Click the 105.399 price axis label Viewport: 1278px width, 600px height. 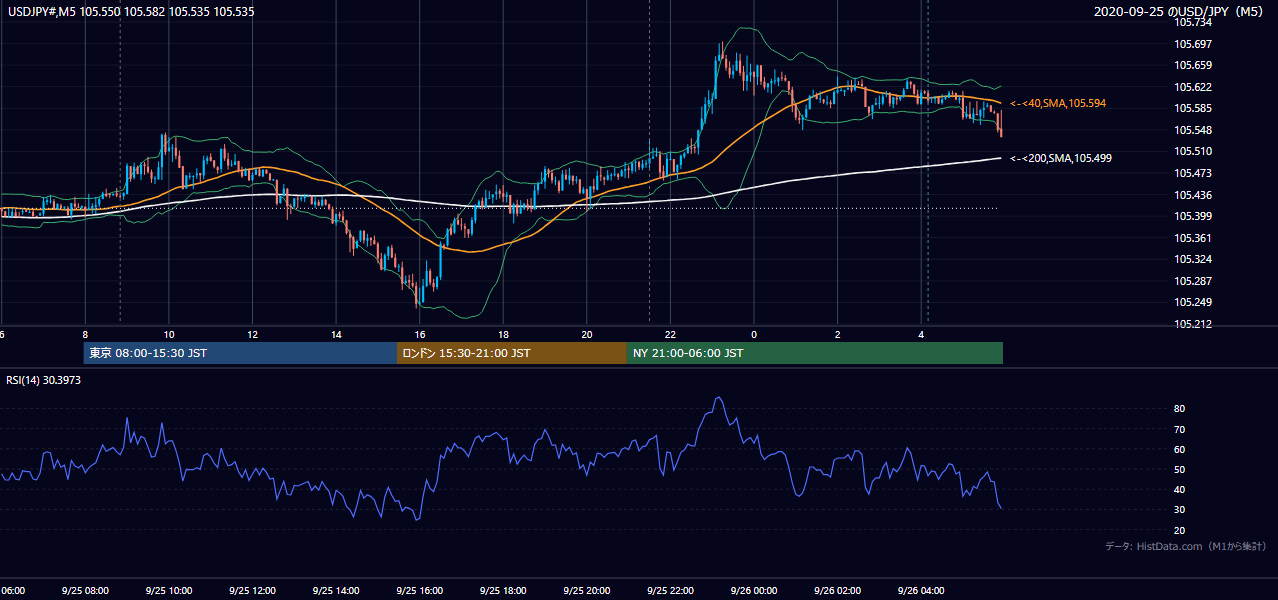pyautogui.click(x=1194, y=216)
